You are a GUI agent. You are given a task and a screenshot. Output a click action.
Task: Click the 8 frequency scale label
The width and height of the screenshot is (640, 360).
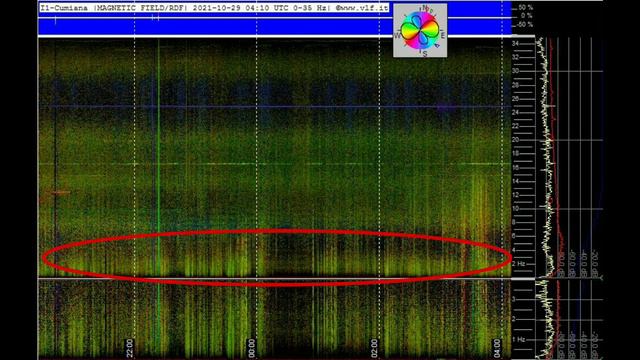[514, 222]
